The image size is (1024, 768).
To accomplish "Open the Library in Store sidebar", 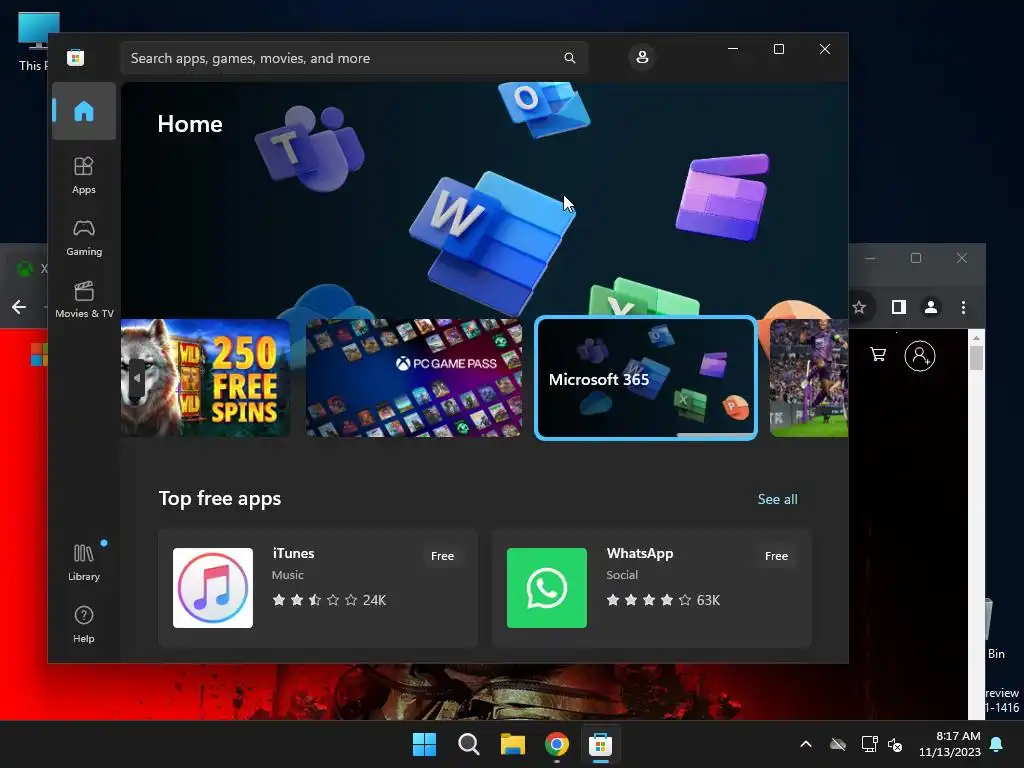I will point(84,562).
